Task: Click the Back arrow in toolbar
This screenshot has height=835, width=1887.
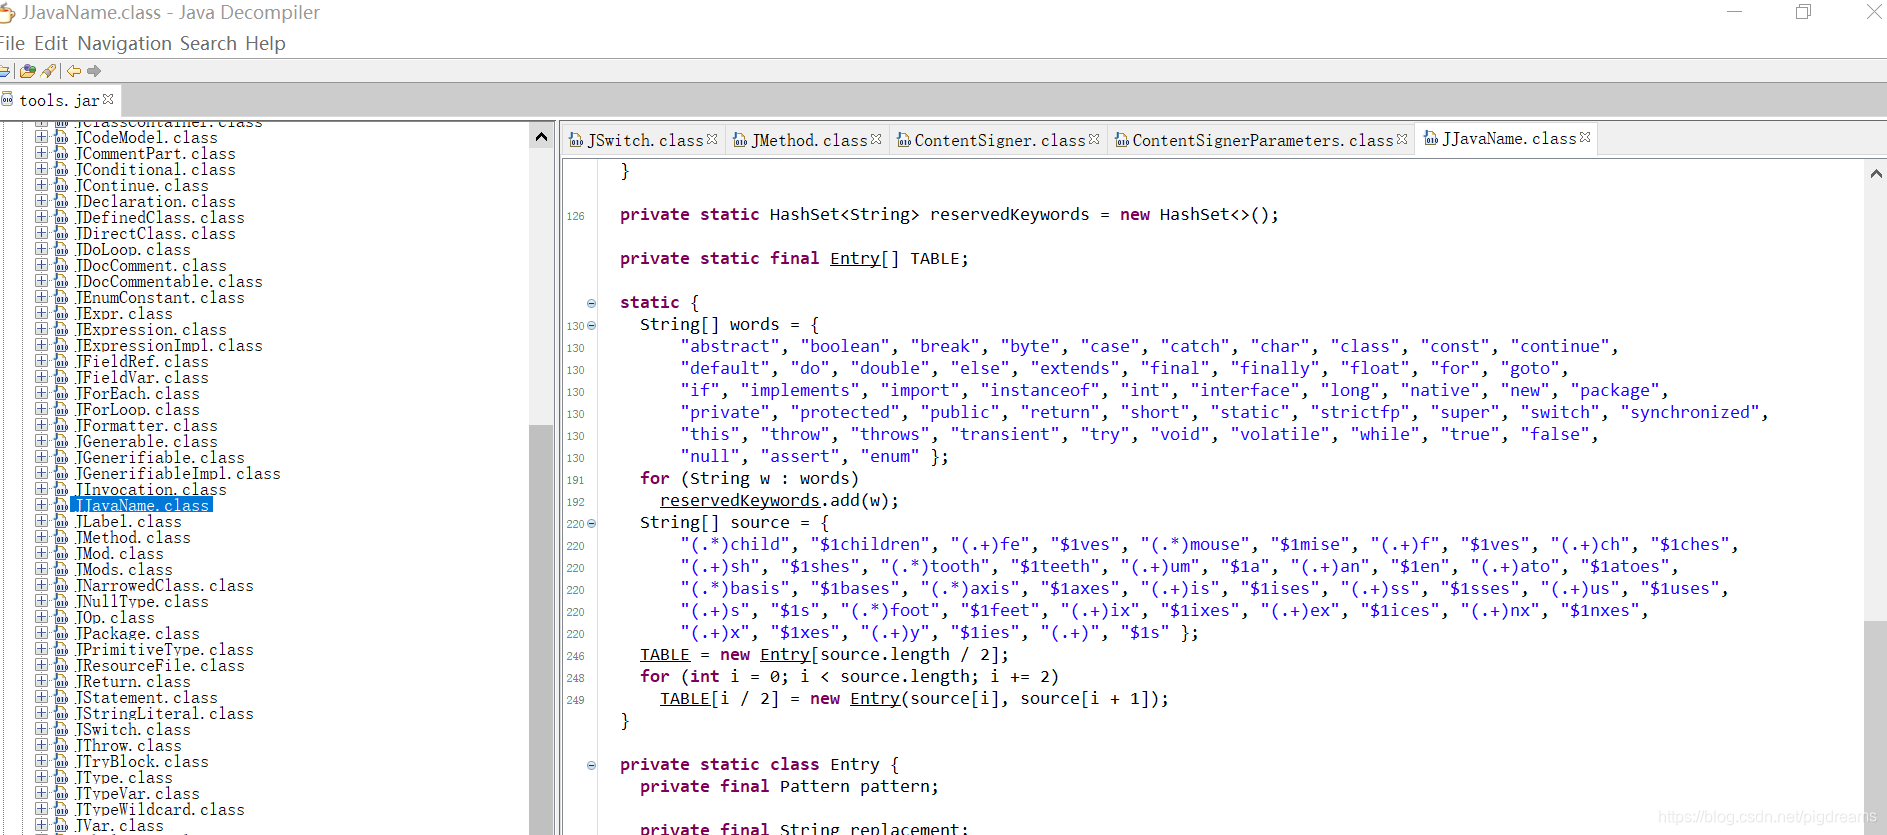Action: (x=74, y=71)
